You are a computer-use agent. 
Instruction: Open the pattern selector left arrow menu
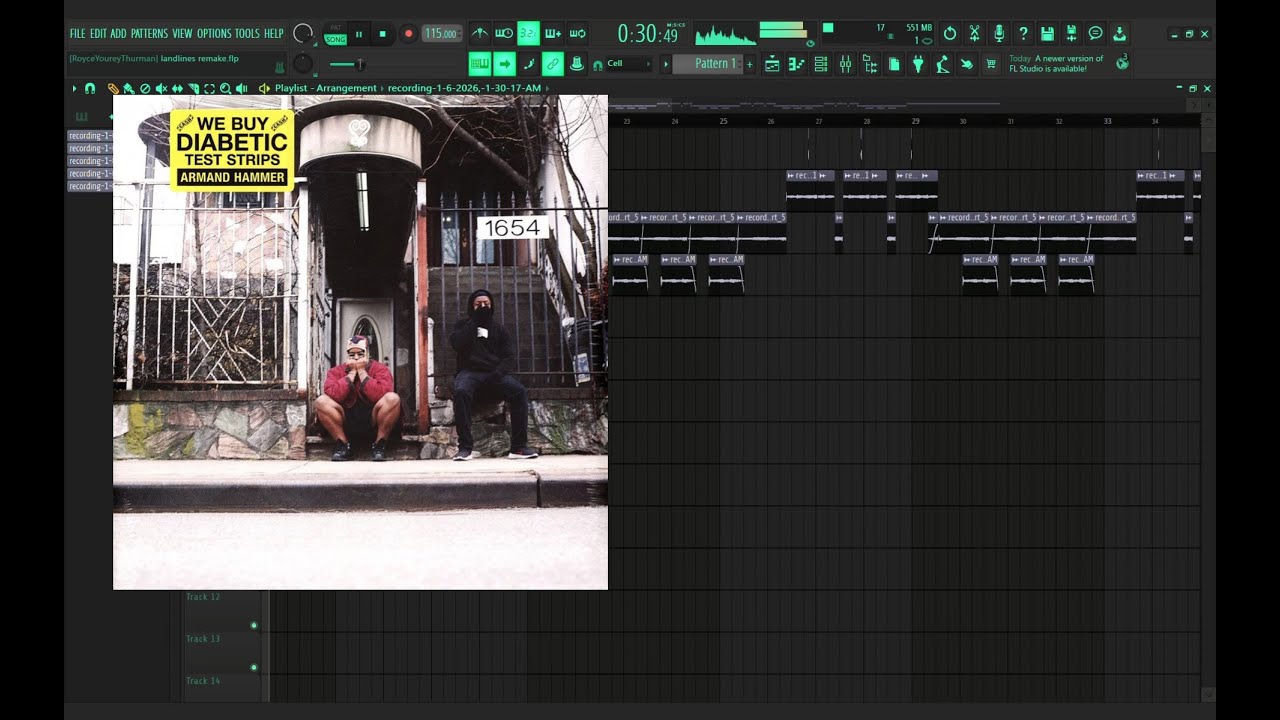[666, 64]
